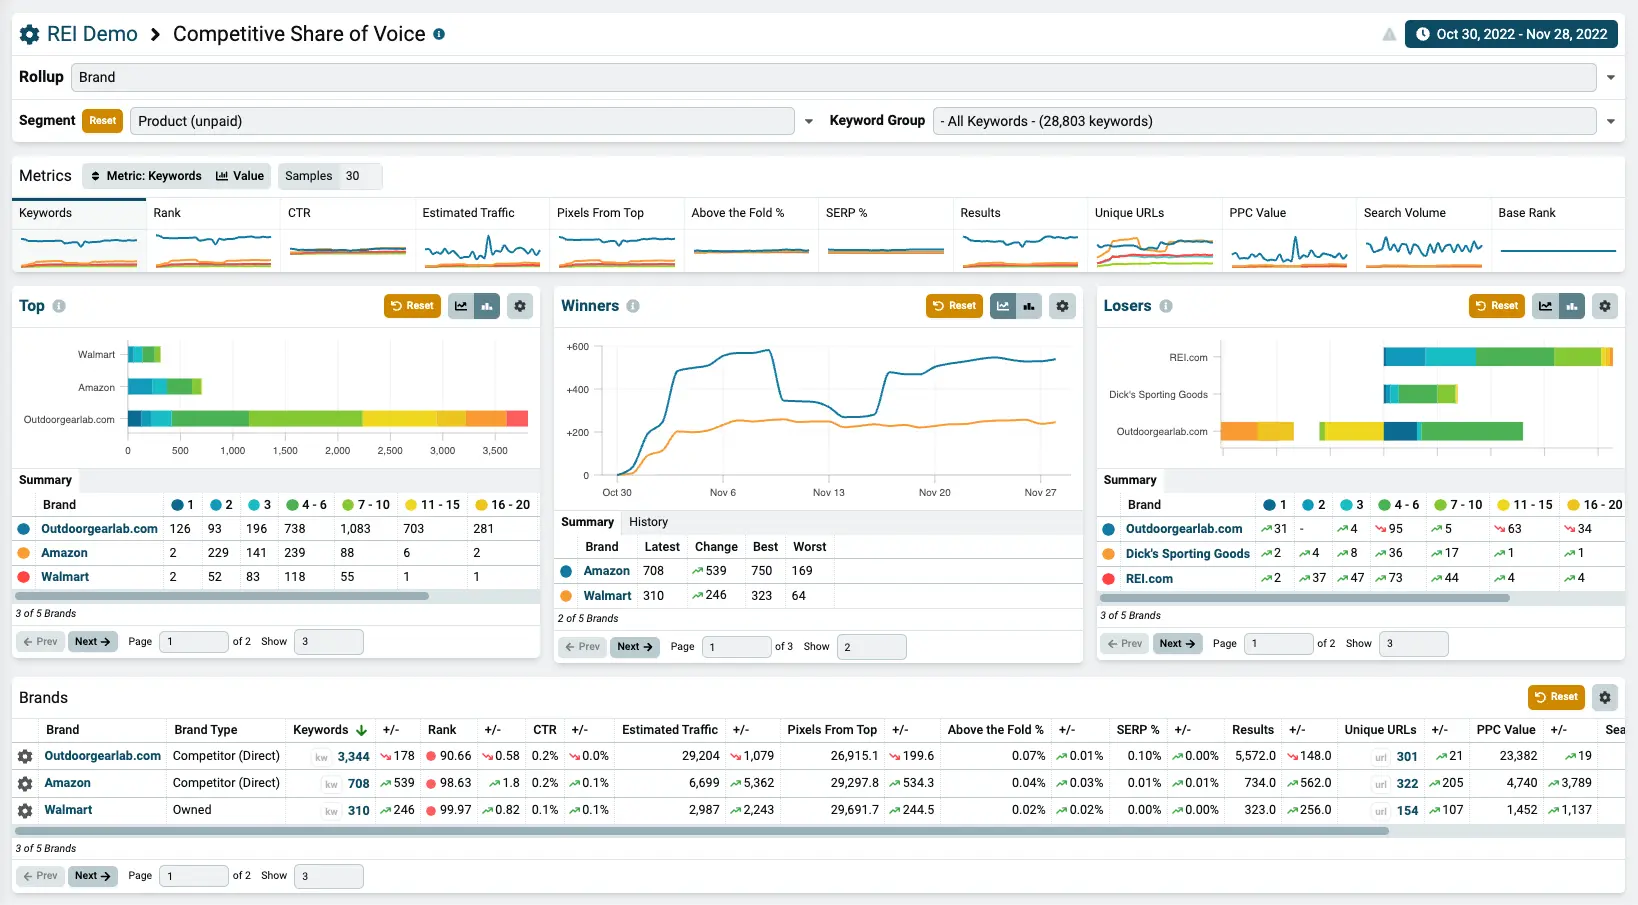The height and width of the screenshot is (905, 1638).
Task: Switch to History tab in Winners panel
Action: [648, 522]
